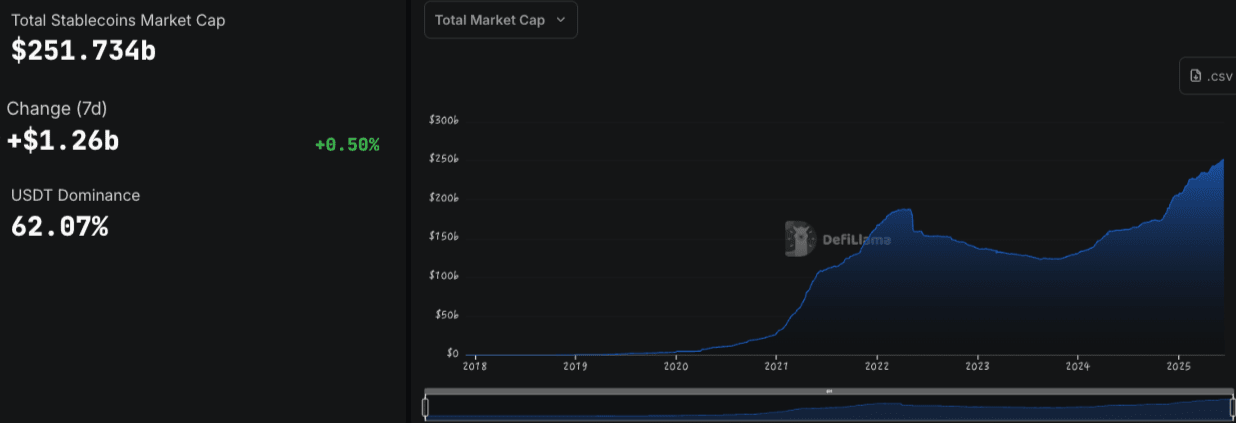Click the center grip atop the range selector
This screenshot has height=423, width=1236.
click(x=829, y=391)
